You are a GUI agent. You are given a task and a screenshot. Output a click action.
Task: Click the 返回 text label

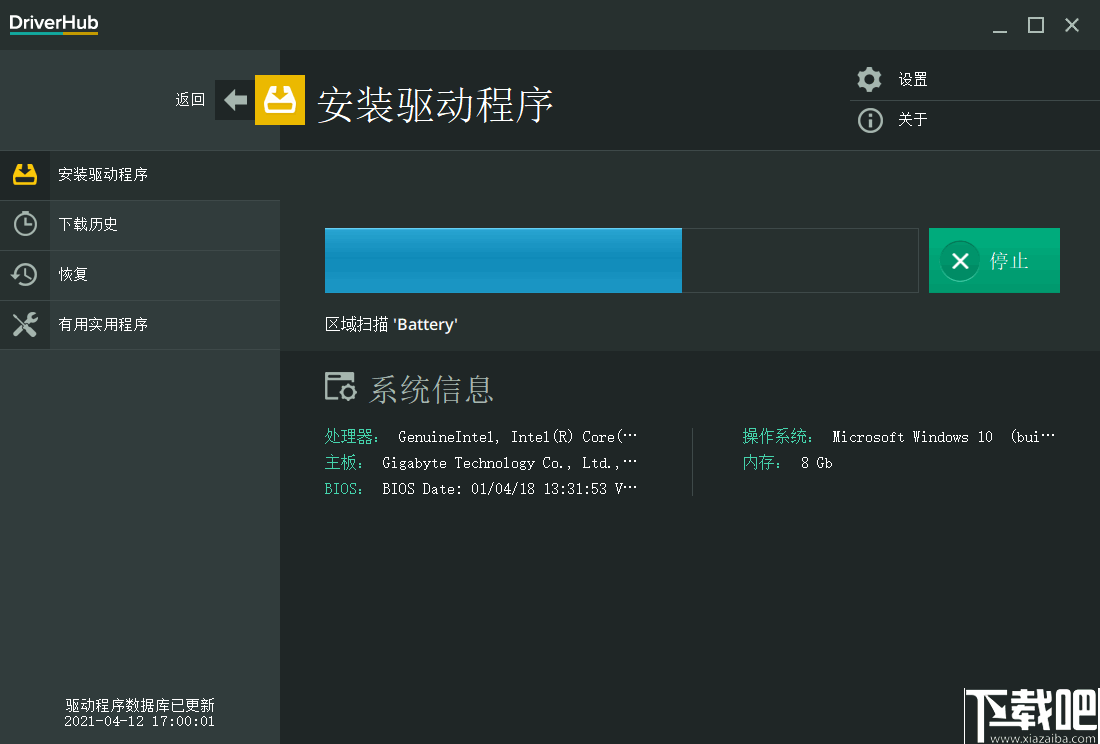[190, 100]
